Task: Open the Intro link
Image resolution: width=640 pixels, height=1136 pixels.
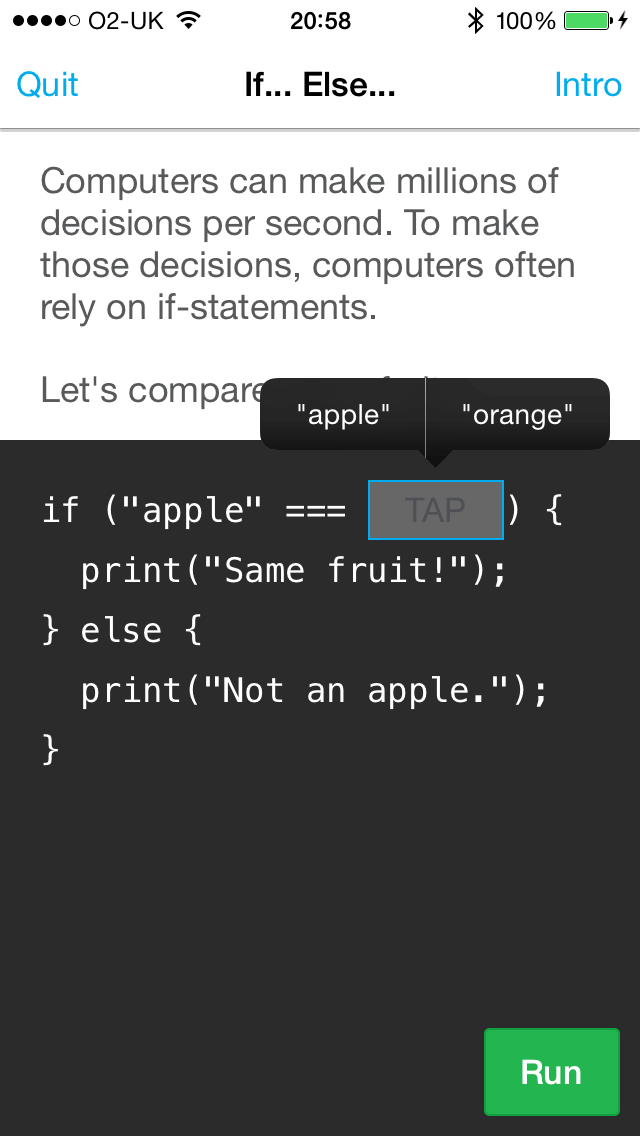Action: click(x=588, y=85)
